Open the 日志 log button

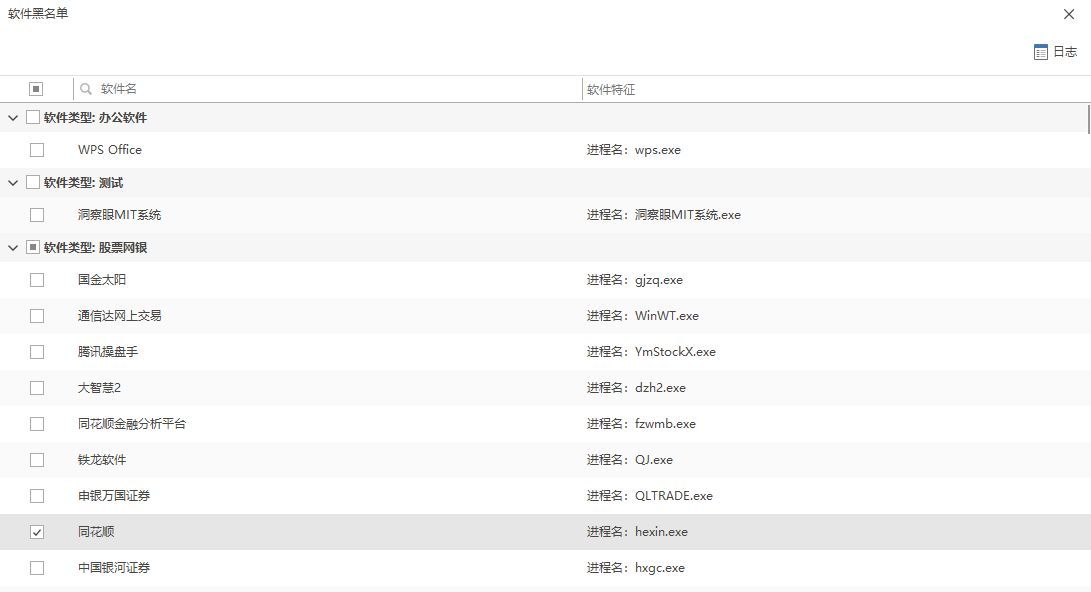[1056, 52]
